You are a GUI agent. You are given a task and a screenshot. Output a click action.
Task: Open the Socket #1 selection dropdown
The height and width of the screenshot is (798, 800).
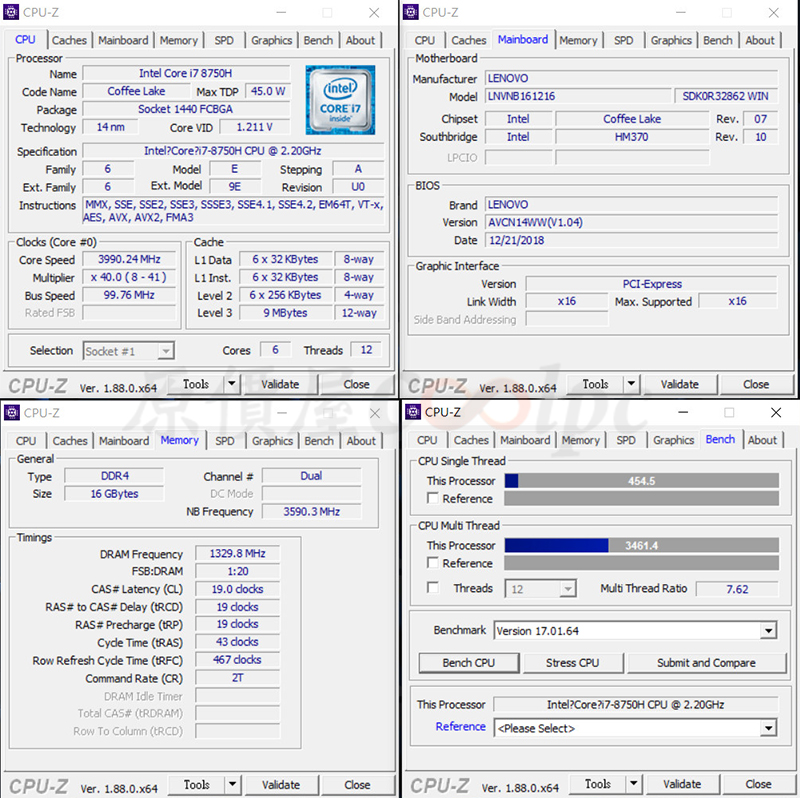point(129,351)
